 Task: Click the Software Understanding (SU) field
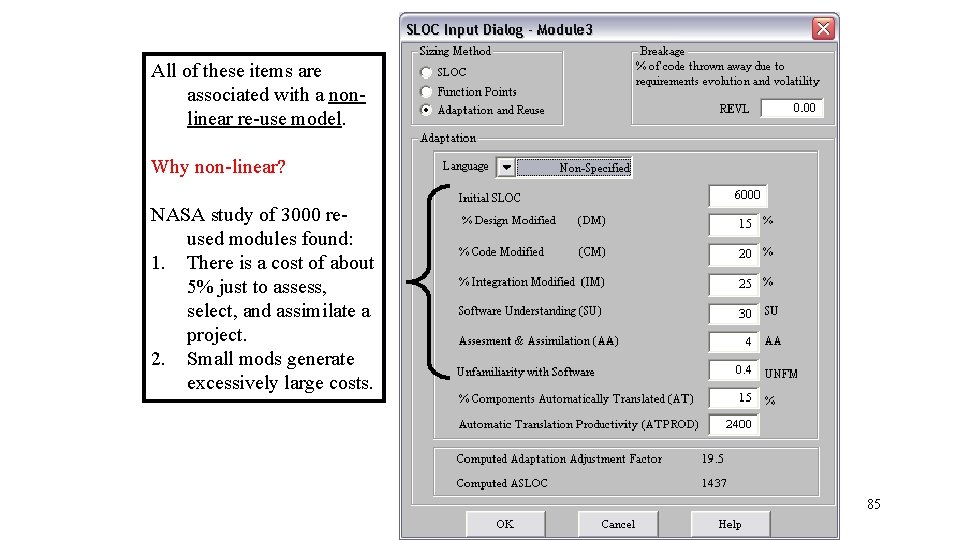[733, 313]
